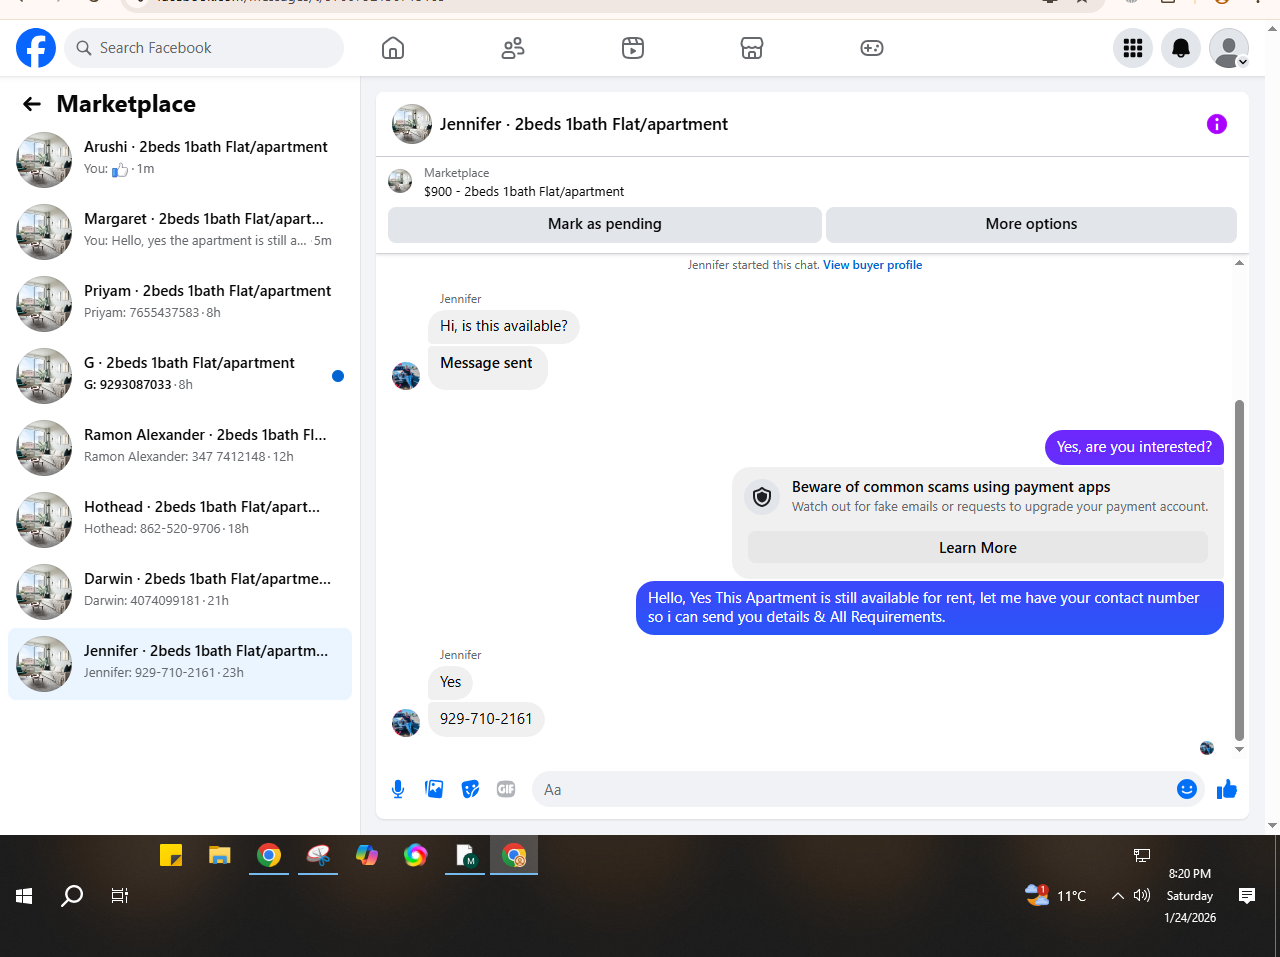Record a voice clip with microphone icon

(398, 789)
